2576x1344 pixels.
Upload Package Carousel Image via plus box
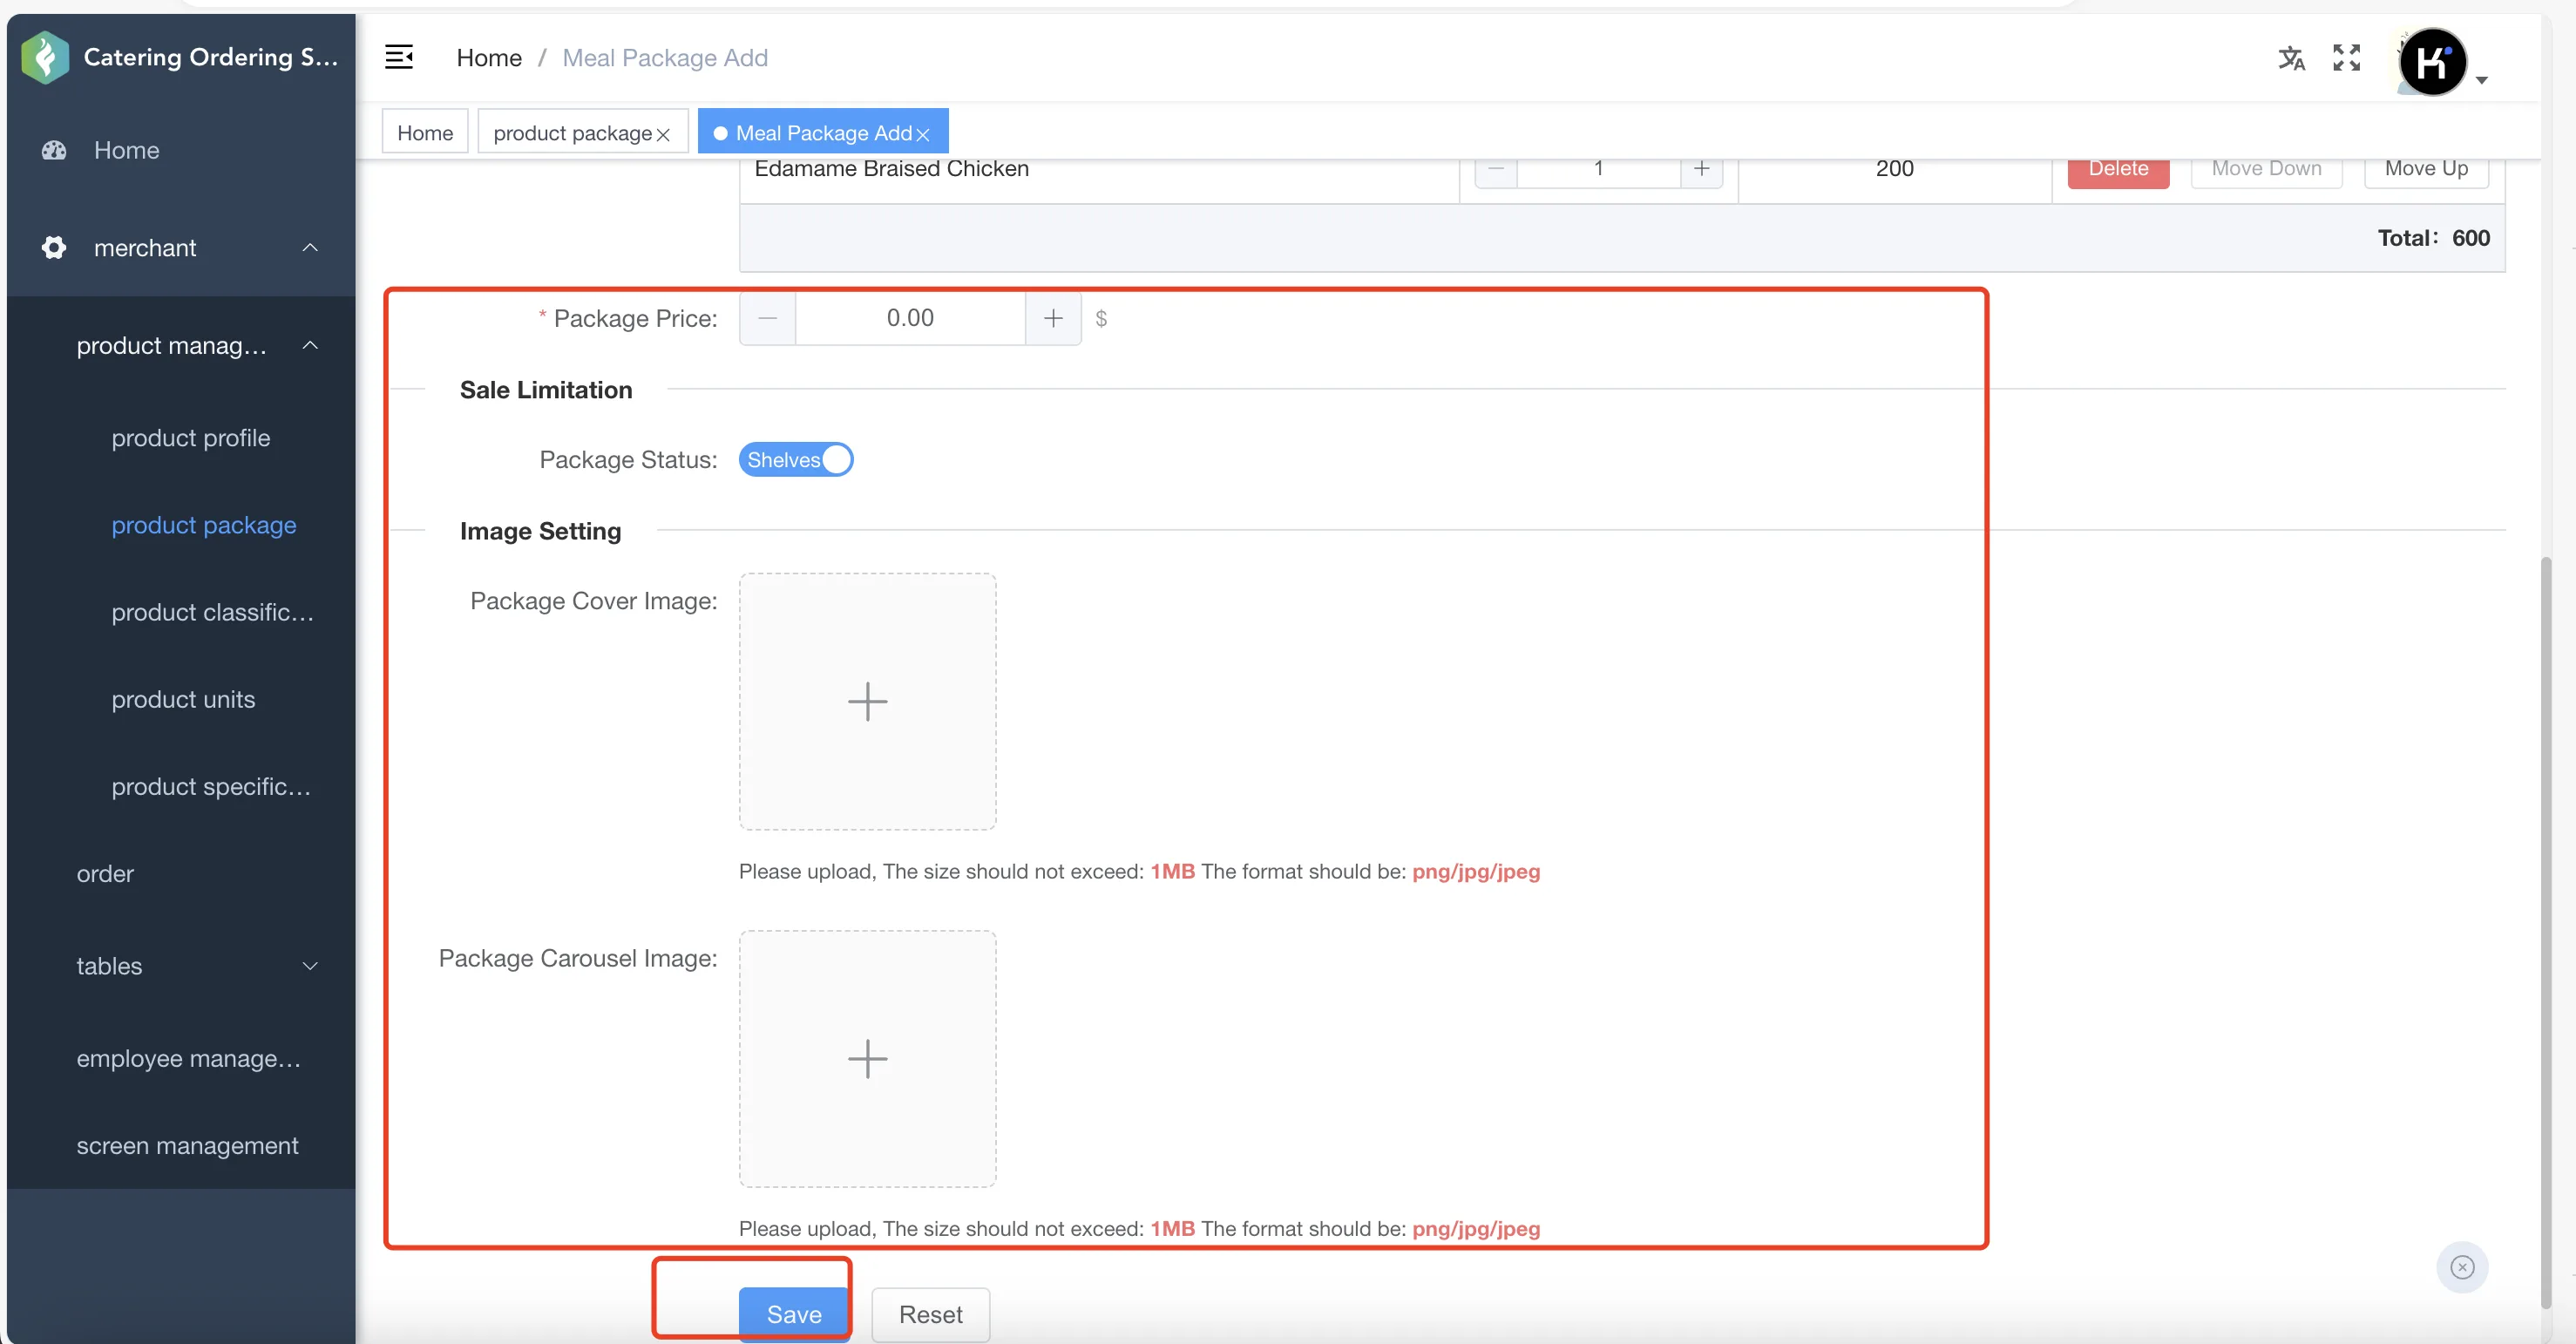tap(867, 1058)
